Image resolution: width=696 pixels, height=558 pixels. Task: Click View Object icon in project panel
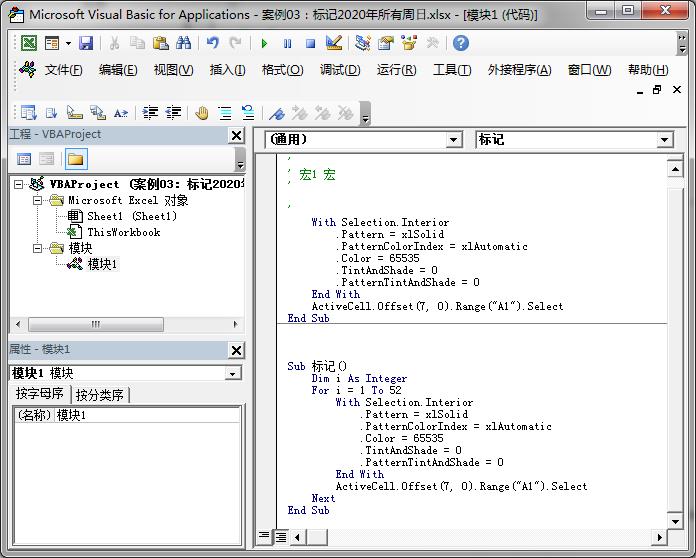click(47, 159)
